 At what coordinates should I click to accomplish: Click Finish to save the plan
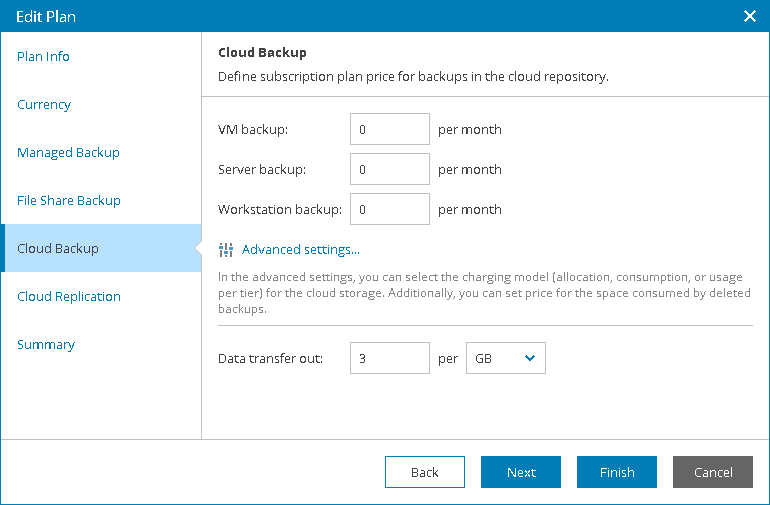pyautogui.click(x=617, y=472)
